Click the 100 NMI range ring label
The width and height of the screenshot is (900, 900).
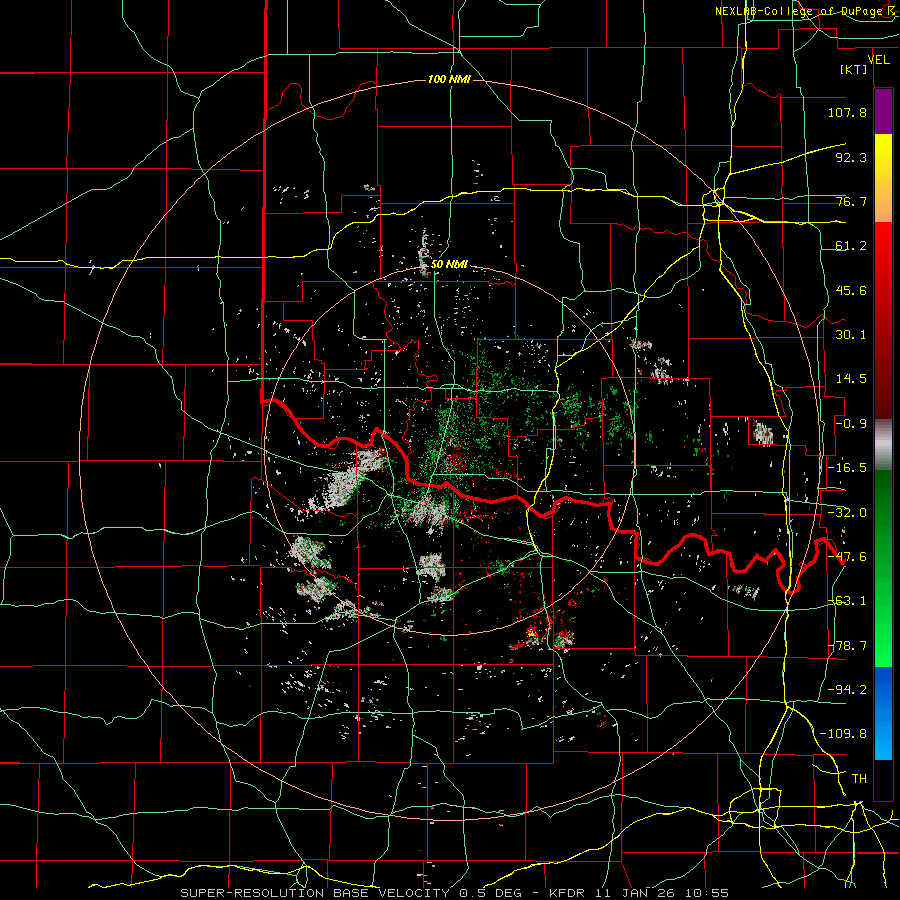pyautogui.click(x=449, y=79)
